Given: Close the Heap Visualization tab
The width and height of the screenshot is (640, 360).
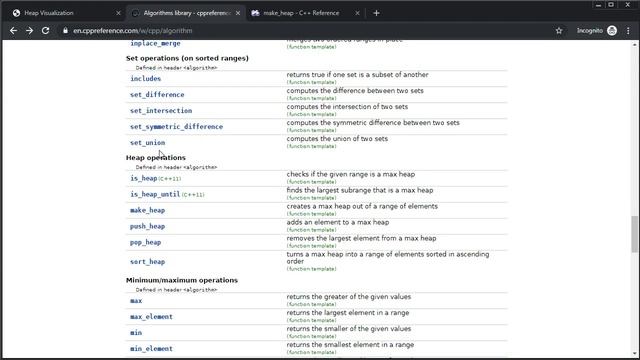Looking at the screenshot, I should [118, 13].
